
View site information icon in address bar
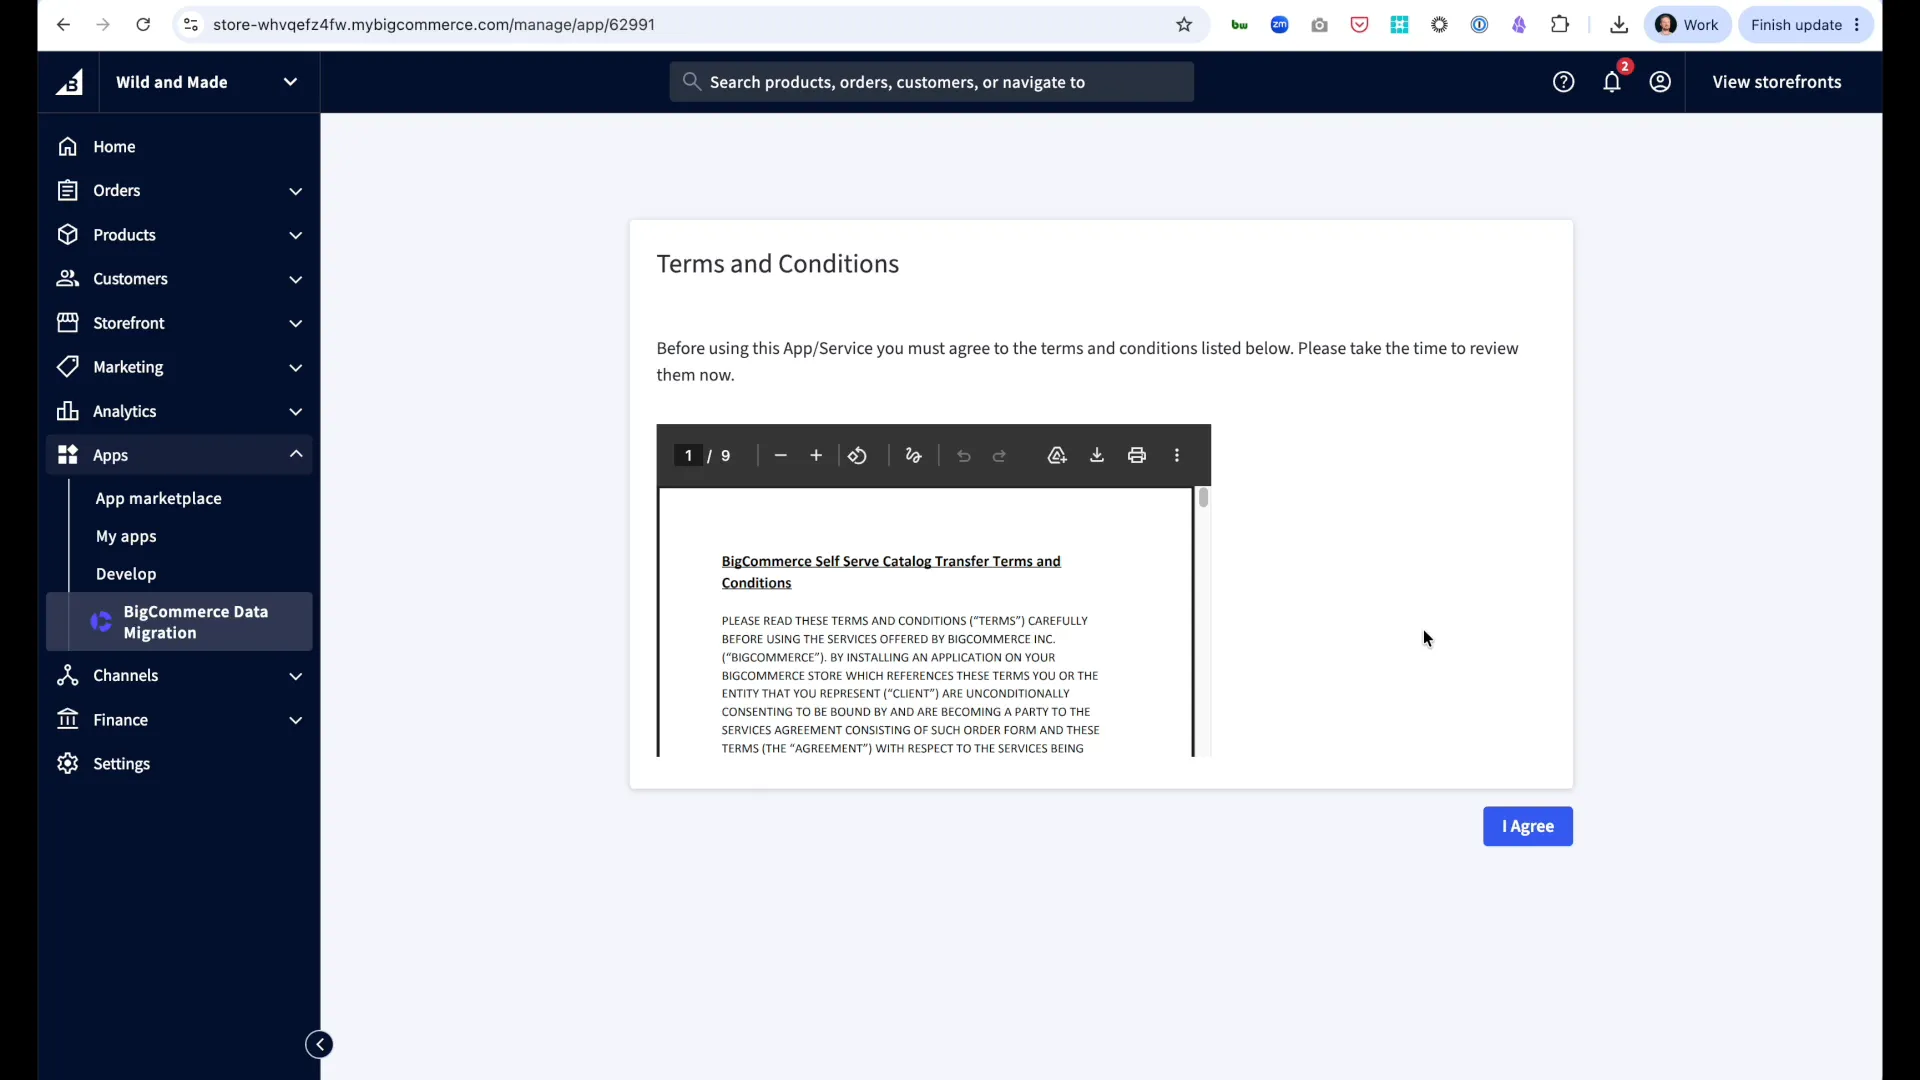click(191, 25)
